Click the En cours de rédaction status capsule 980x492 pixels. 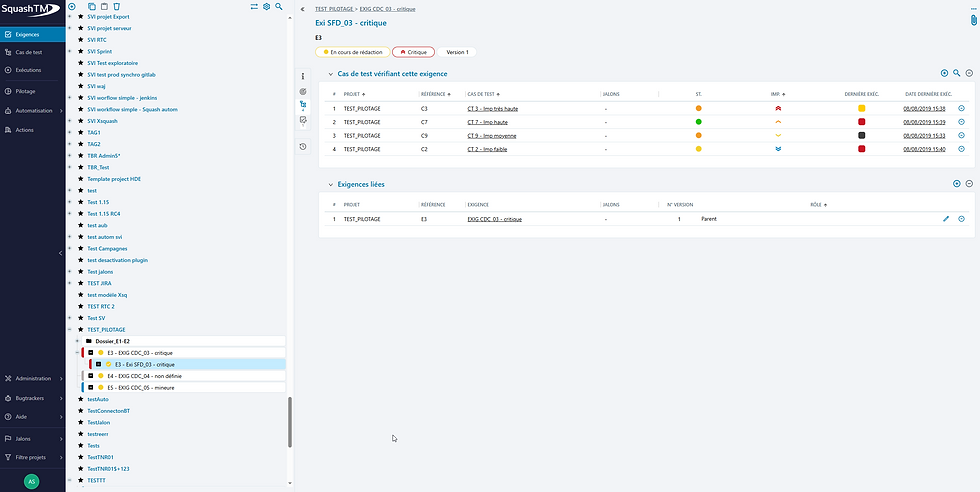[x=352, y=52]
